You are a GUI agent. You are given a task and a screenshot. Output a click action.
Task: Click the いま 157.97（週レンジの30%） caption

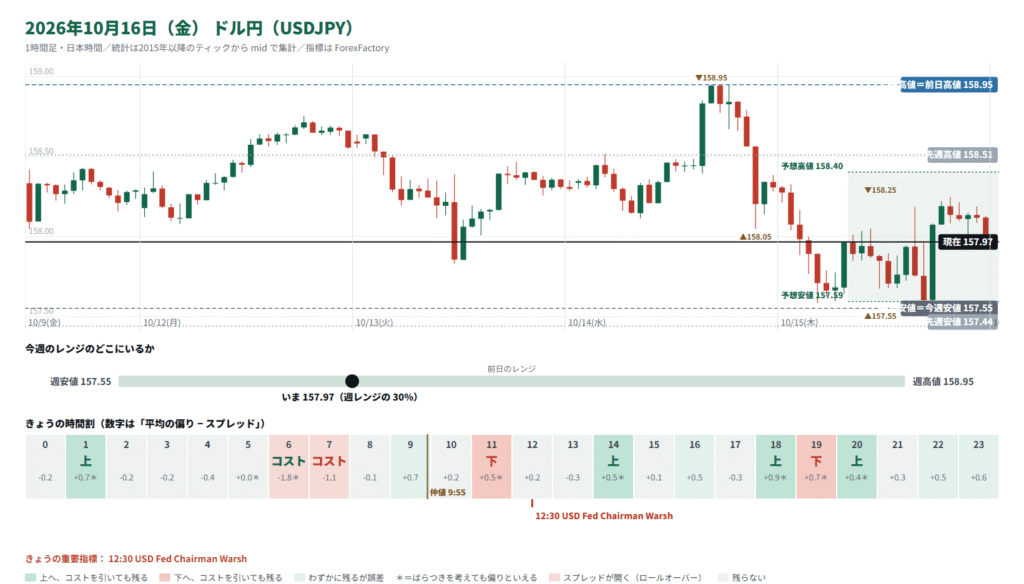(349, 397)
